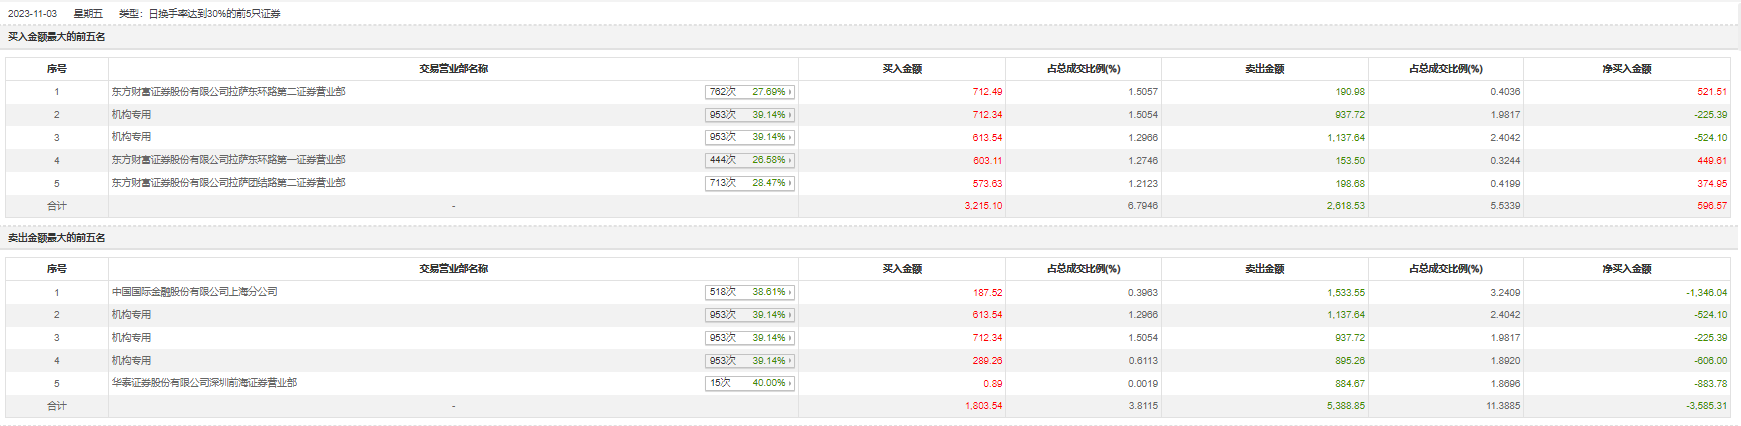
Task: Expand the 762次 27.69% stats badge
Action: point(750,92)
